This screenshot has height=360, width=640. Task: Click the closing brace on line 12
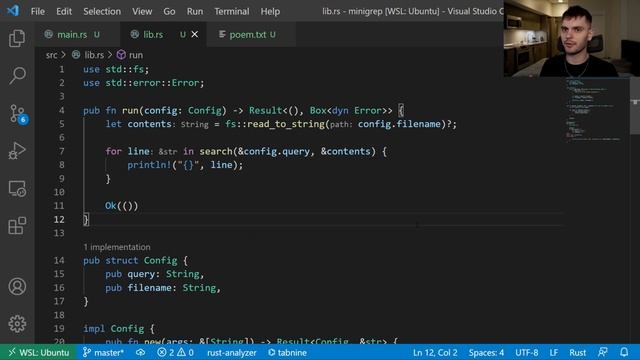coord(86,220)
